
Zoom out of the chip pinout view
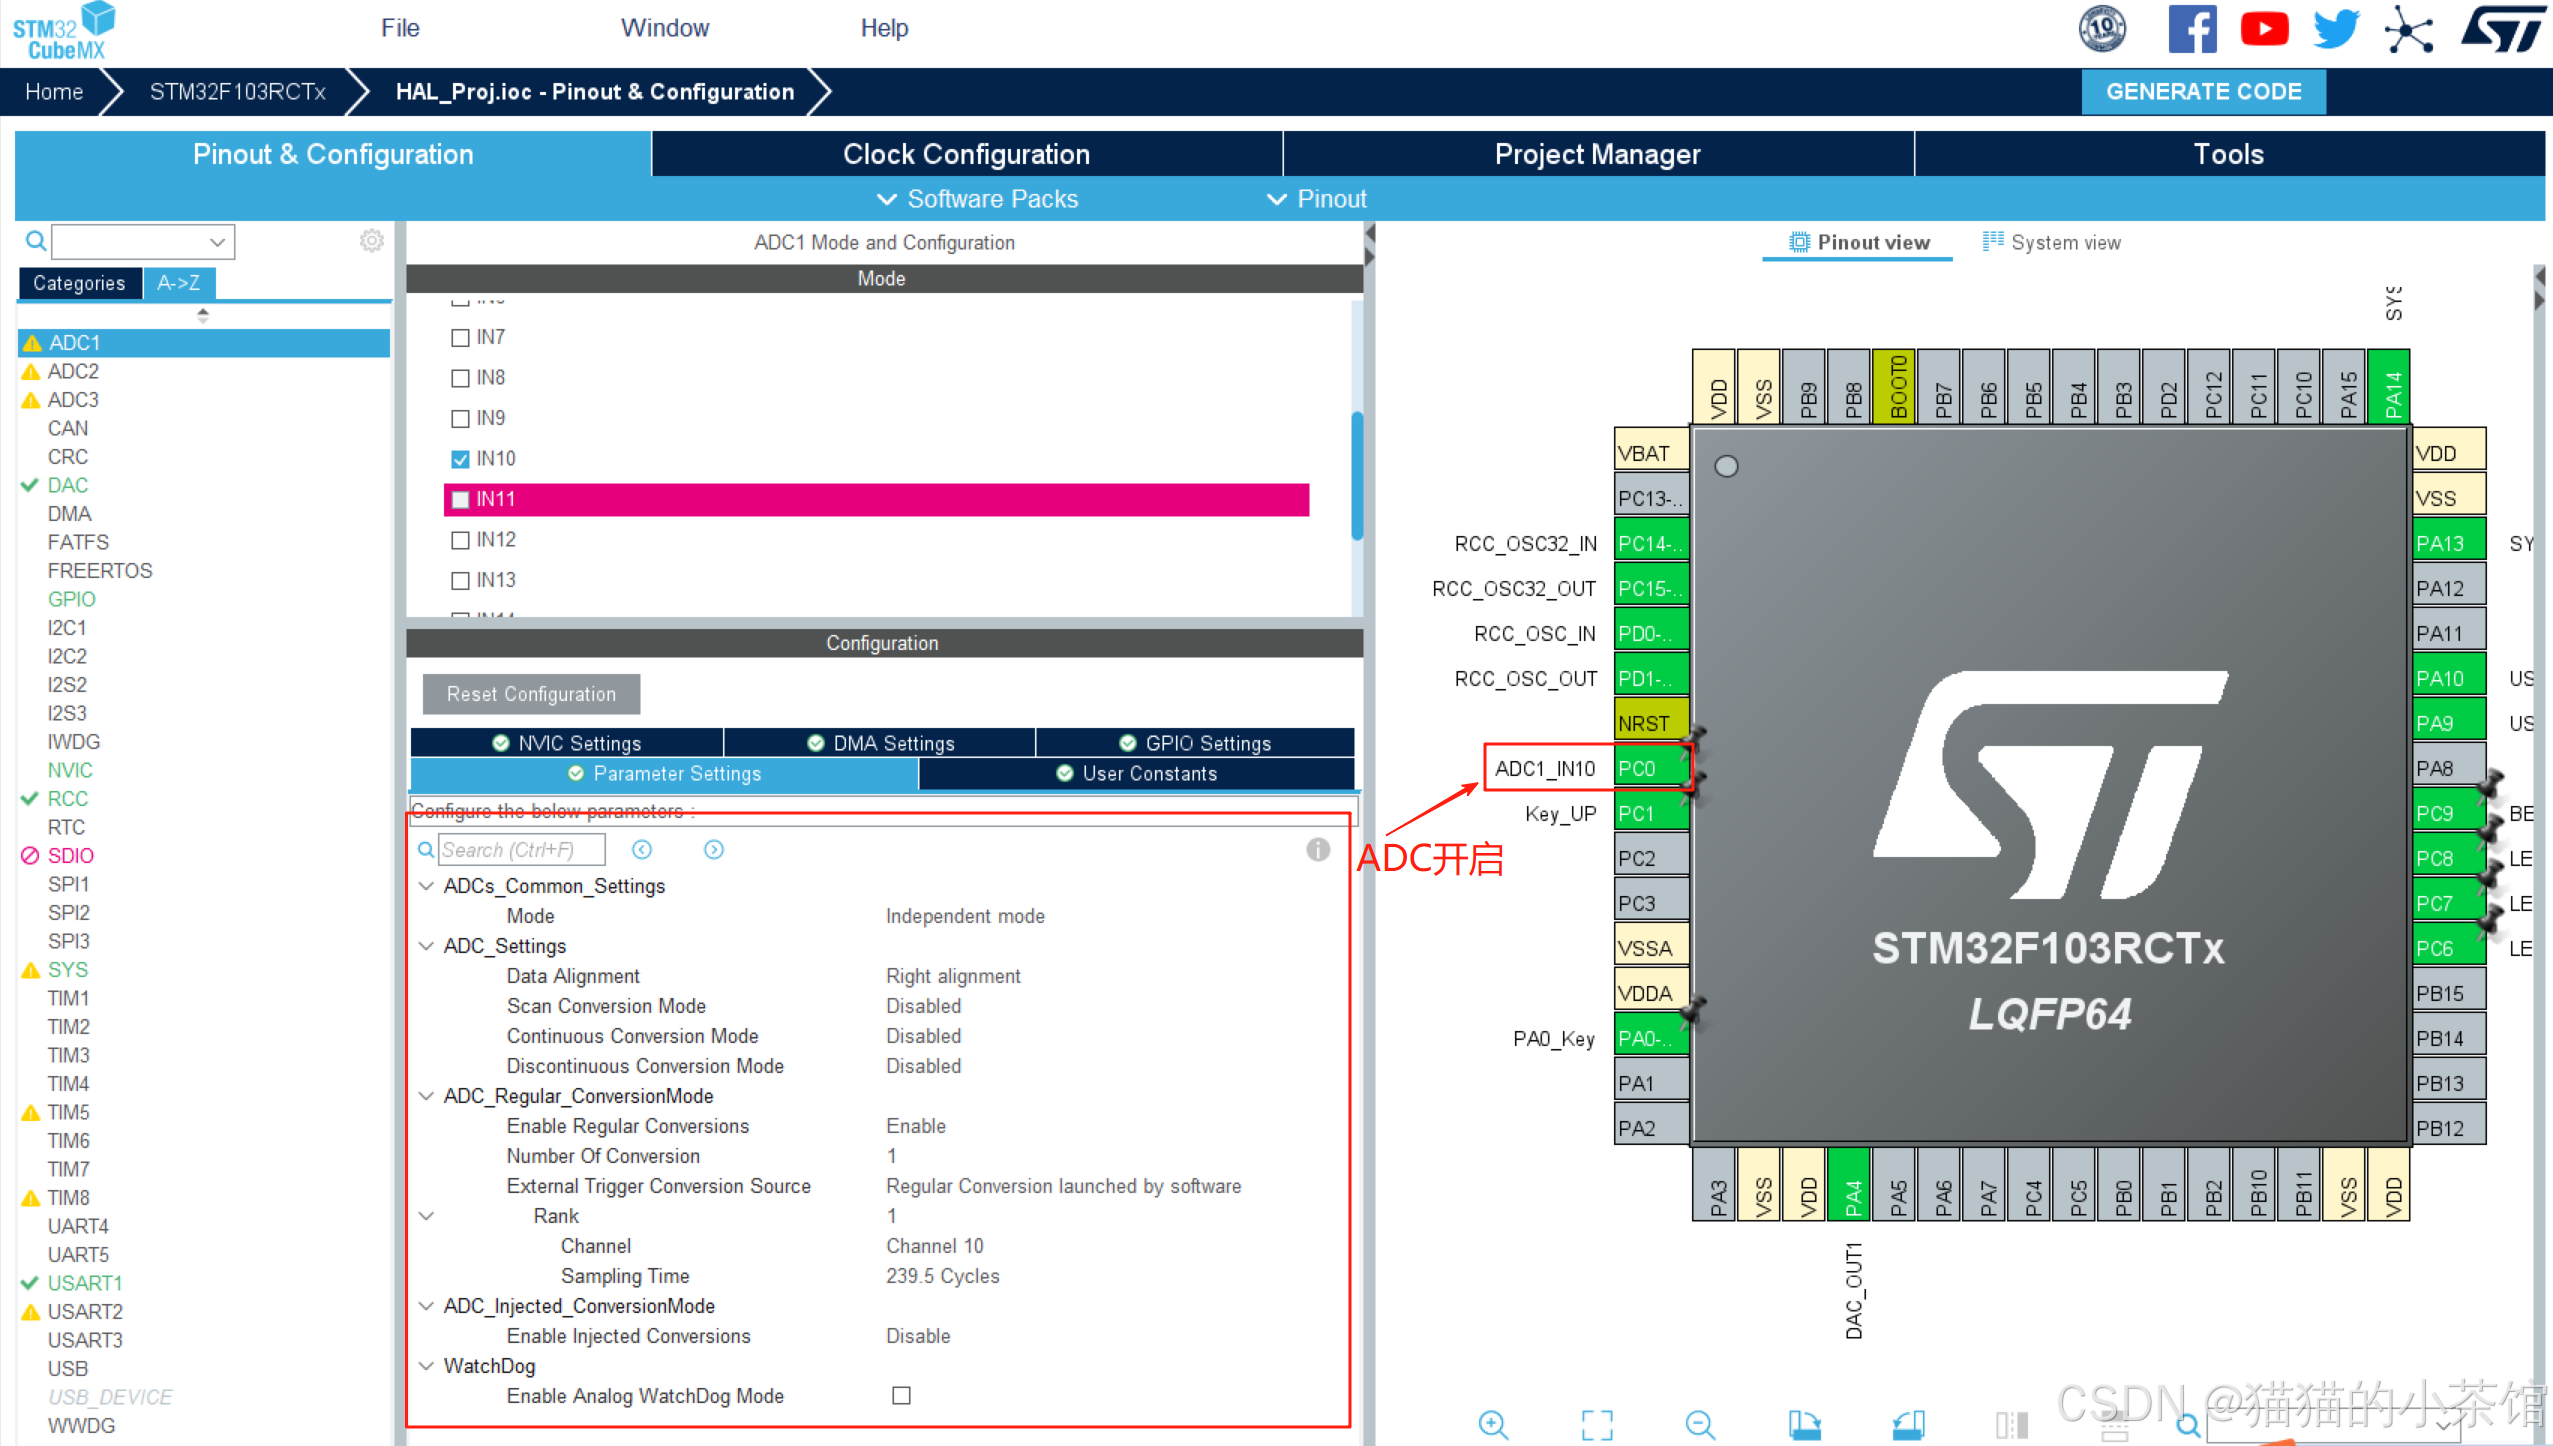[x=1700, y=1424]
